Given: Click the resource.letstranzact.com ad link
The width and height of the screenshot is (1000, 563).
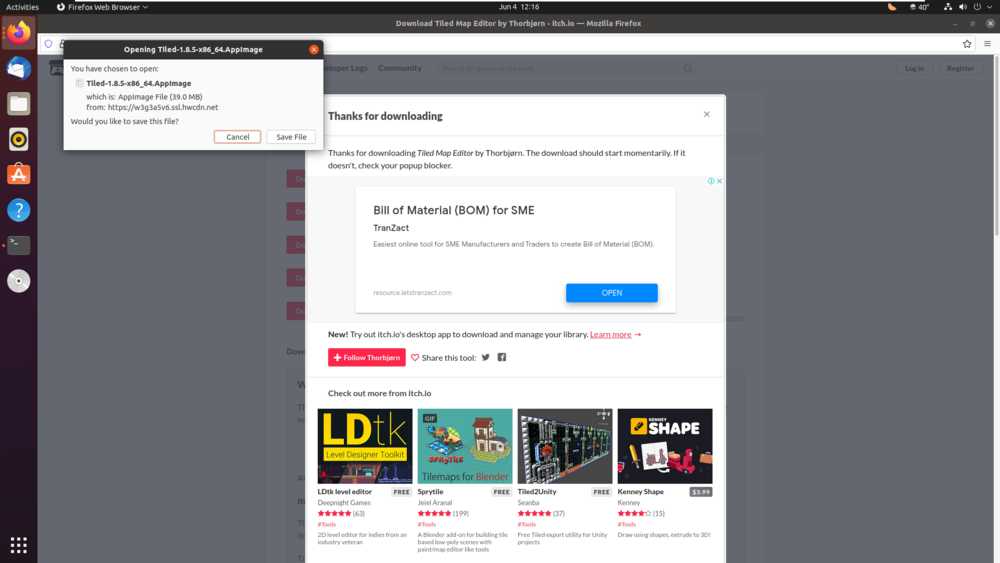Looking at the screenshot, I should click(x=413, y=293).
